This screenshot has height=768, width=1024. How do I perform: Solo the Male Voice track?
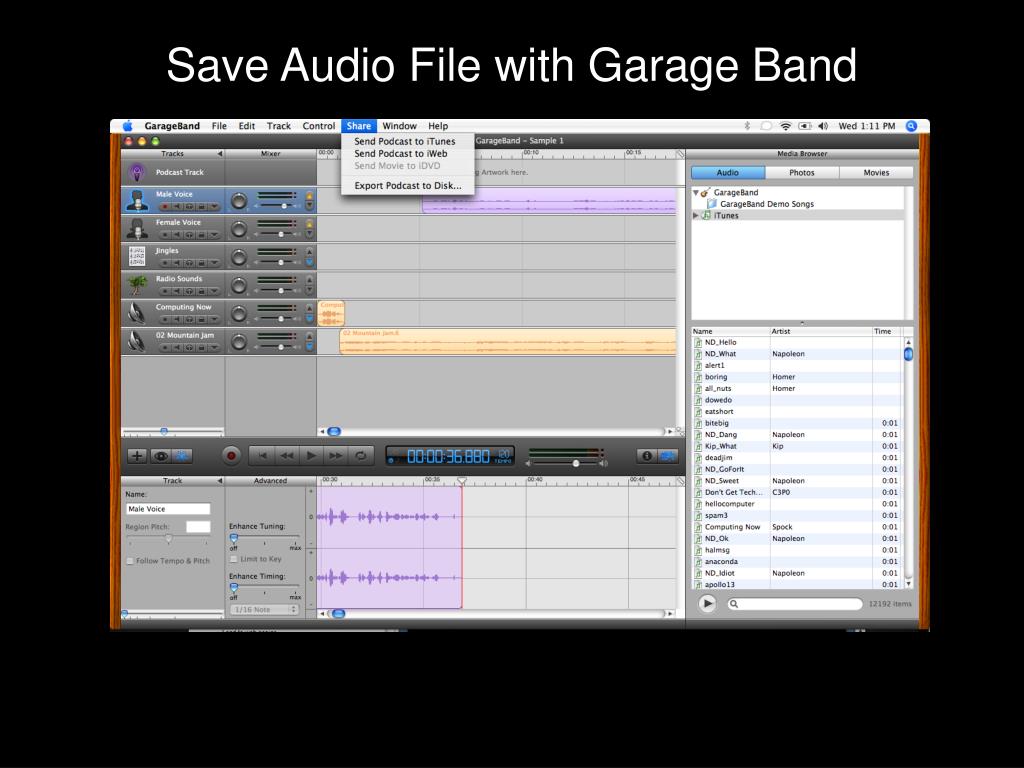pyautogui.click(x=189, y=206)
